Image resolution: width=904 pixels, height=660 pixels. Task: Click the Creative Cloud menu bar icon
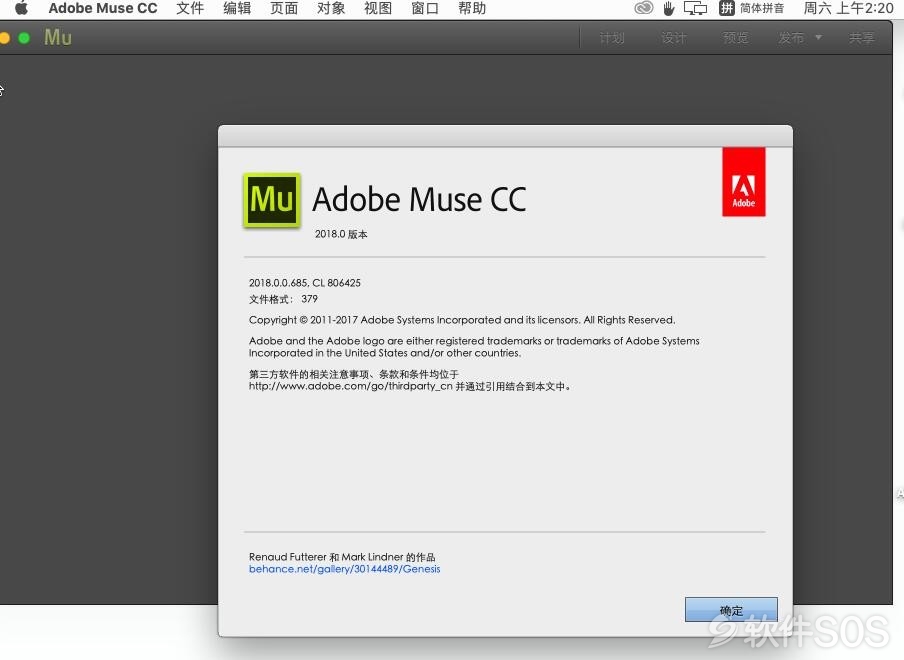(x=643, y=8)
